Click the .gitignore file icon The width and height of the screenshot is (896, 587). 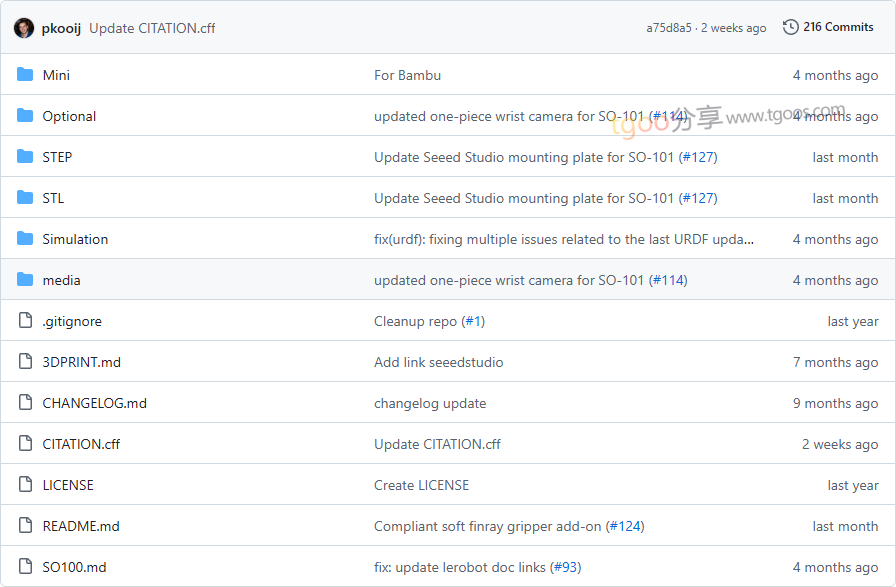click(25, 321)
